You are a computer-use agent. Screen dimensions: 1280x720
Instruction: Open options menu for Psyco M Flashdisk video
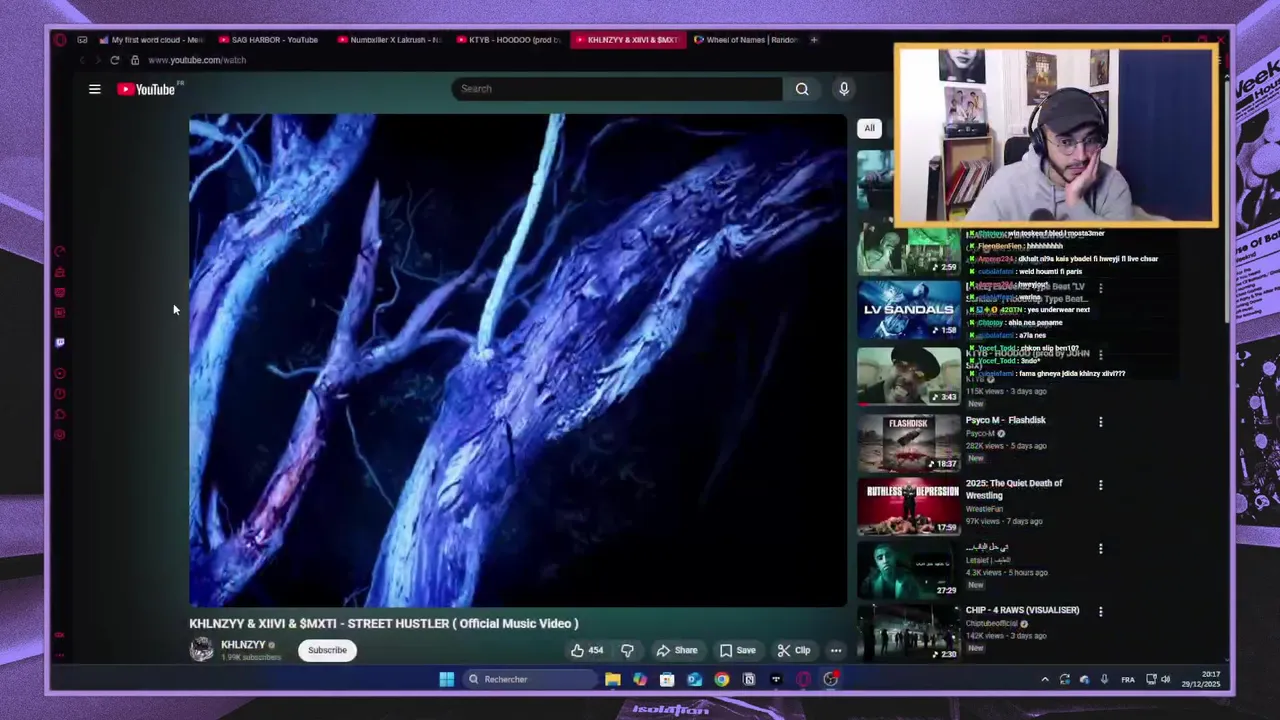click(1101, 422)
